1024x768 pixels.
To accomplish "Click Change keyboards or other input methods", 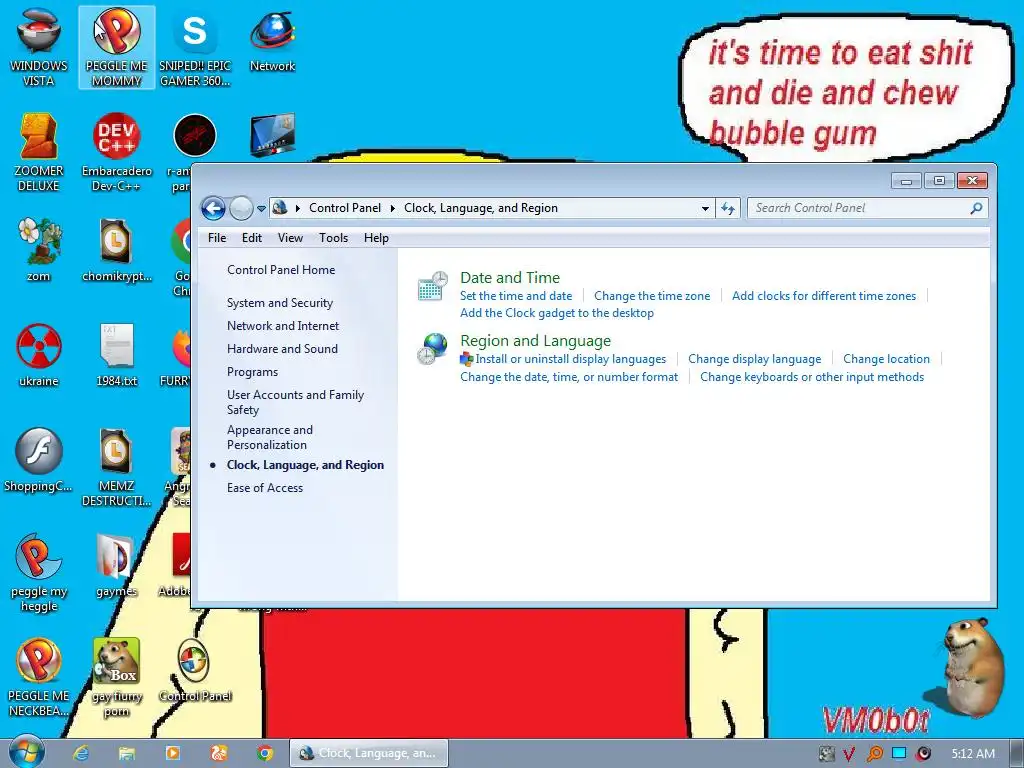I will pos(812,377).
